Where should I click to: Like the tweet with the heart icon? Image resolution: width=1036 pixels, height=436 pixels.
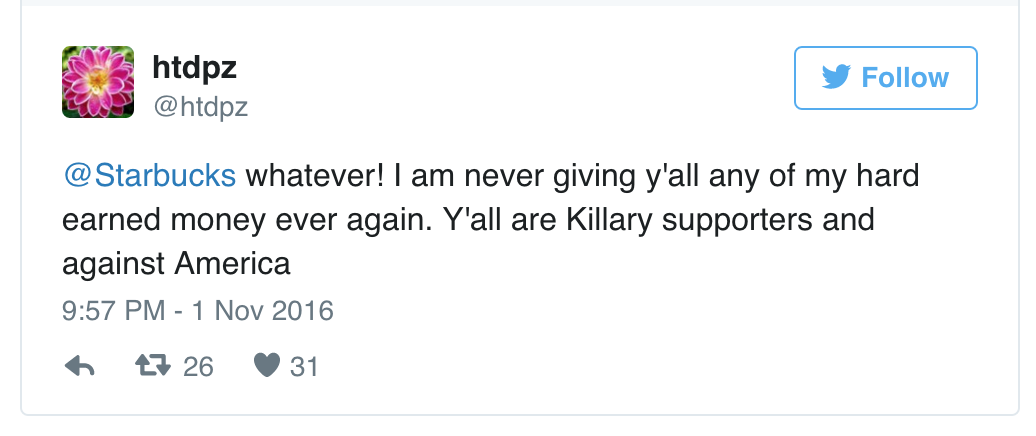pos(265,367)
